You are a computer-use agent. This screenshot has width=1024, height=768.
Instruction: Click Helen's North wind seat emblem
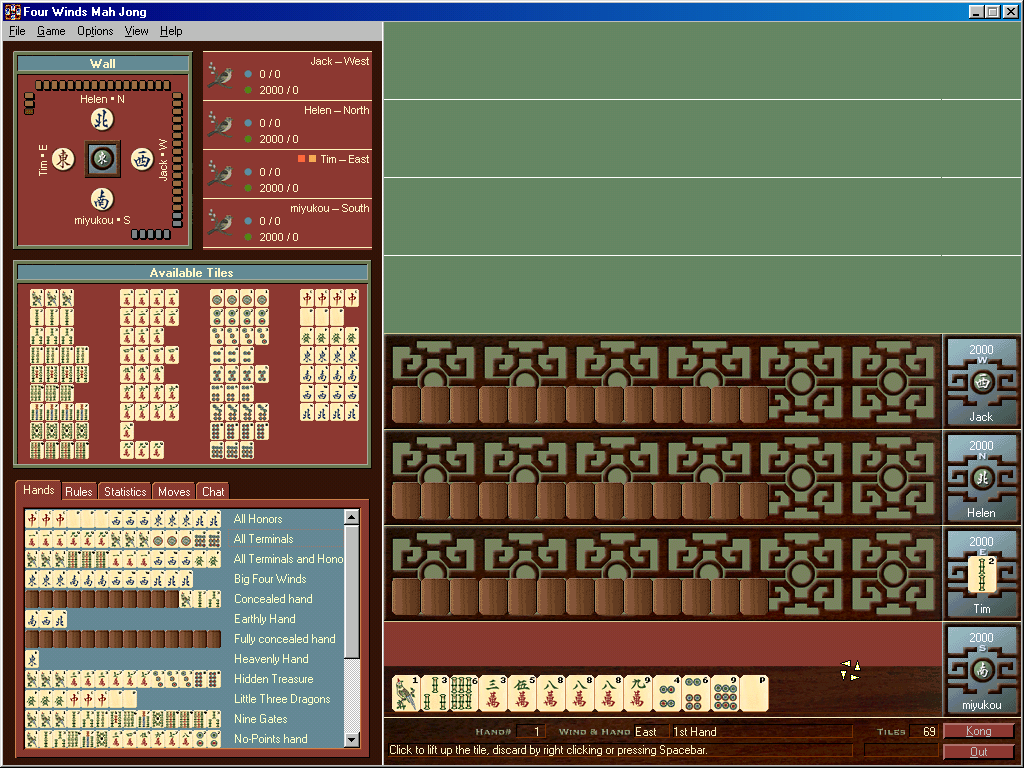tap(981, 478)
